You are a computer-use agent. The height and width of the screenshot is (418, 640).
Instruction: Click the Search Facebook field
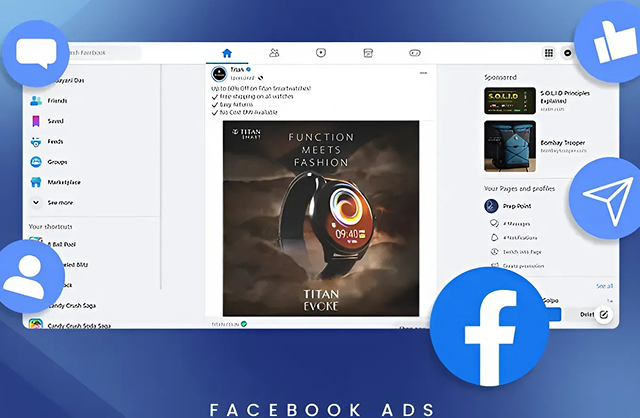click(102, 53)
